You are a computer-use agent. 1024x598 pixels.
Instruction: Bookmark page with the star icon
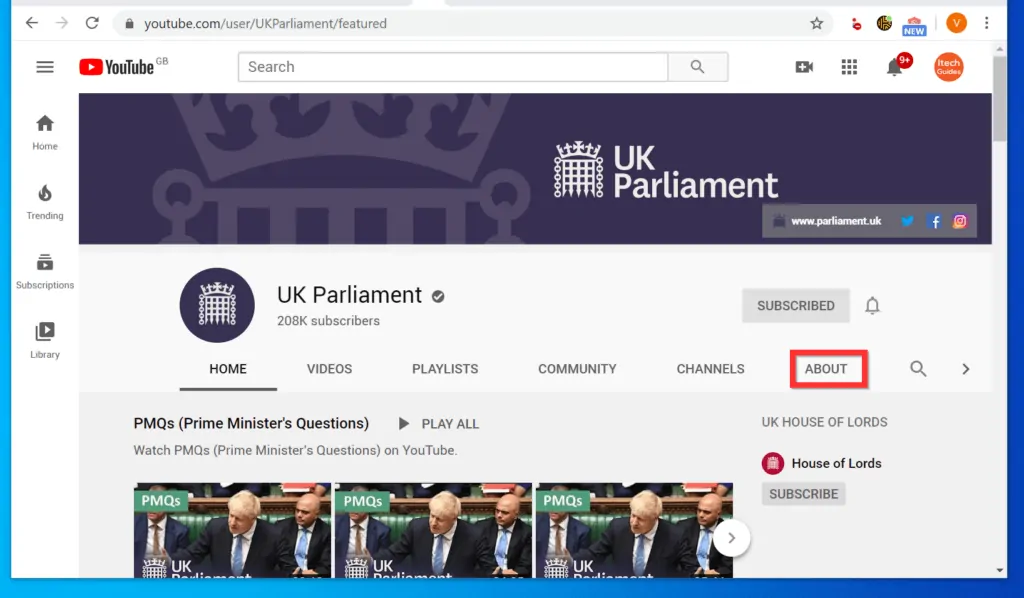[x=816, y=24]
